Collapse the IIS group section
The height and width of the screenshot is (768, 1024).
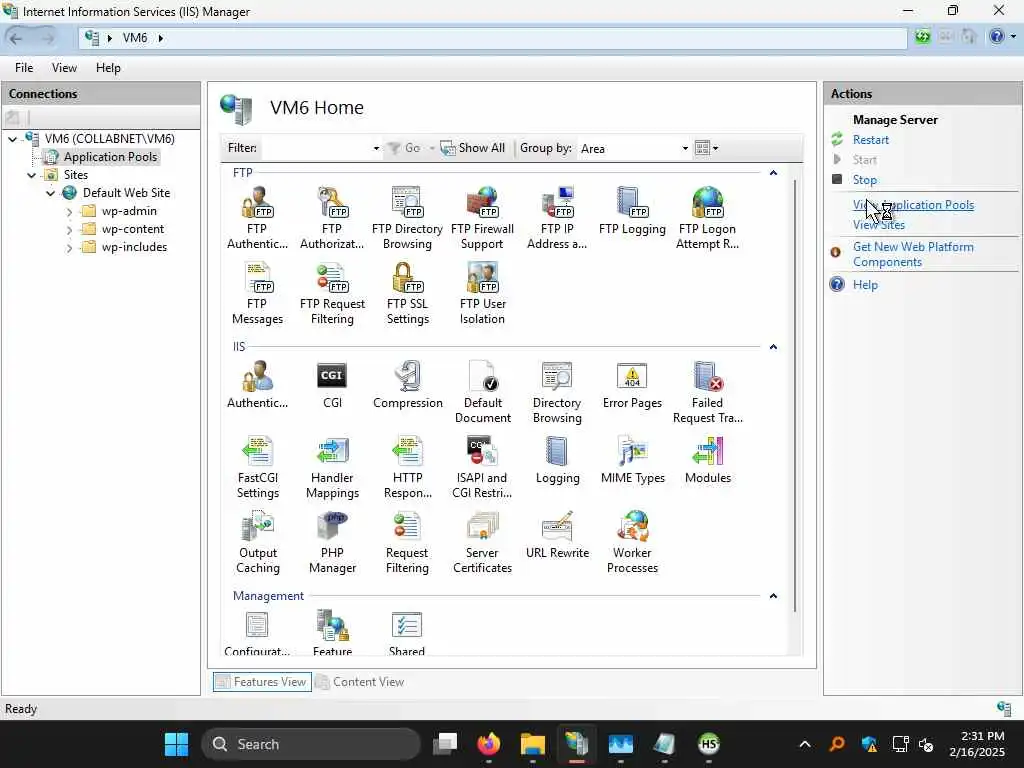pos(773,347)
